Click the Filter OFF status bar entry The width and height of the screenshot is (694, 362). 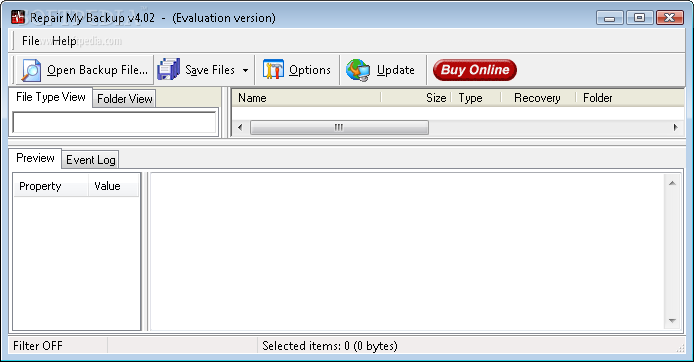(x=38, y=346)
